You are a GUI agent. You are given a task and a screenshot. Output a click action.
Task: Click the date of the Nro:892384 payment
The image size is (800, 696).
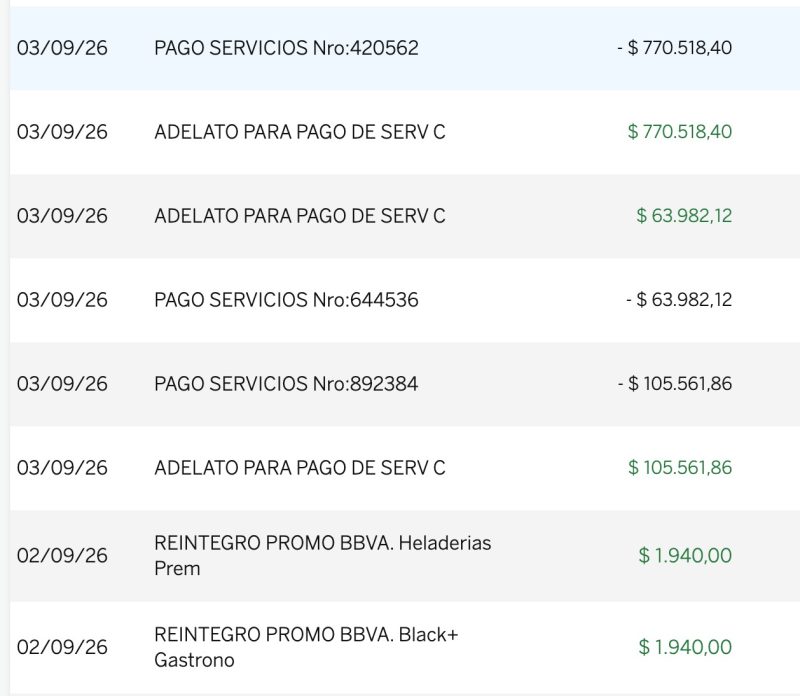(x=62, y=384)
